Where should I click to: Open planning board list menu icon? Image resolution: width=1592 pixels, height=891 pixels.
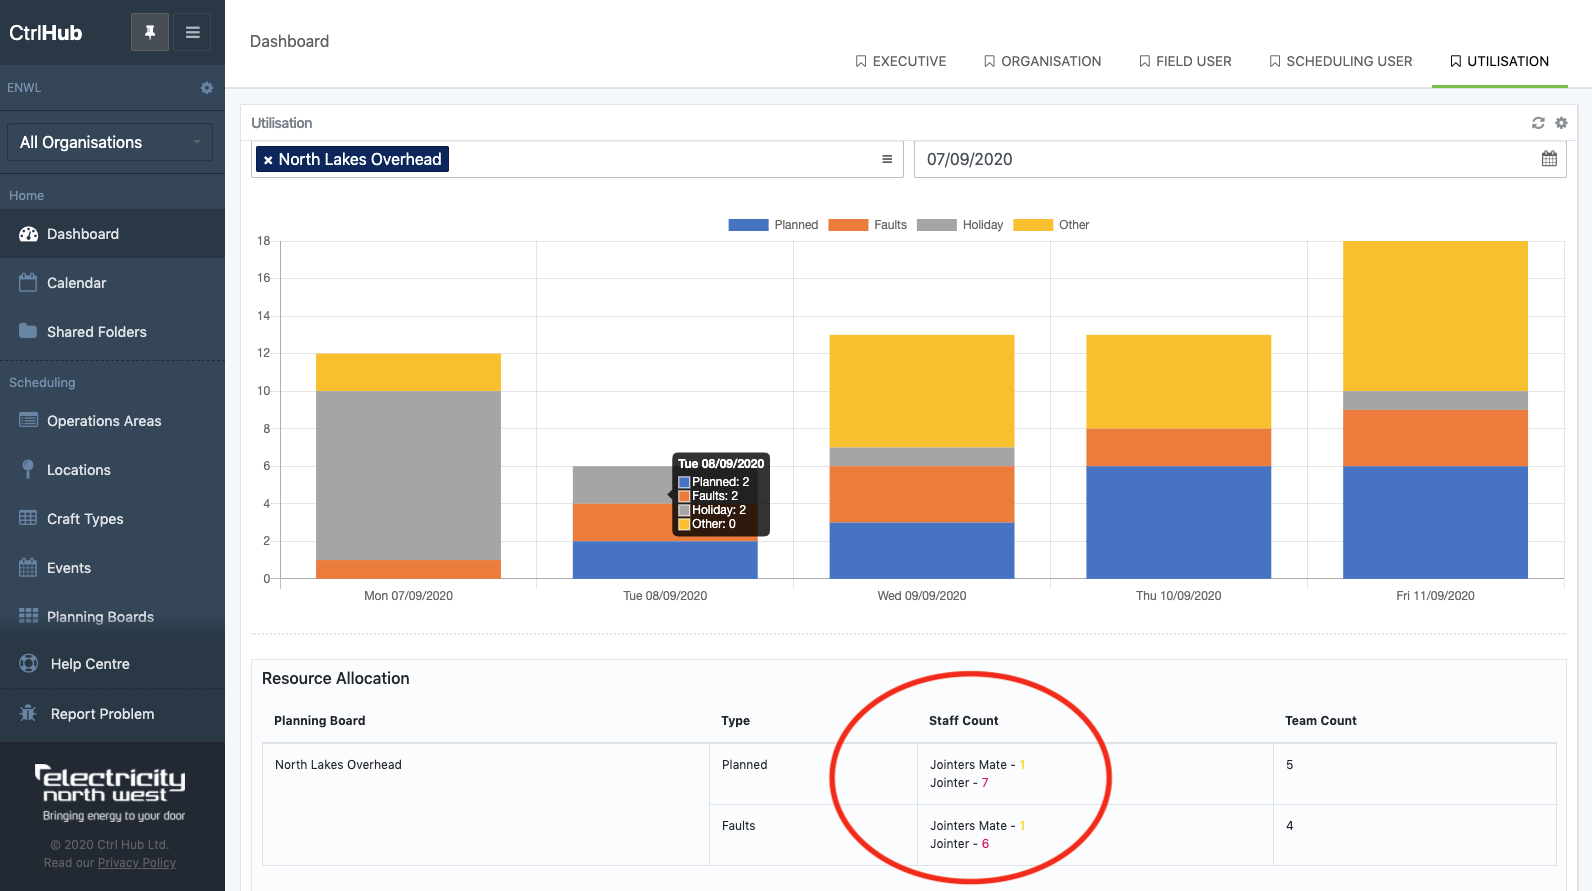(887, 159)
